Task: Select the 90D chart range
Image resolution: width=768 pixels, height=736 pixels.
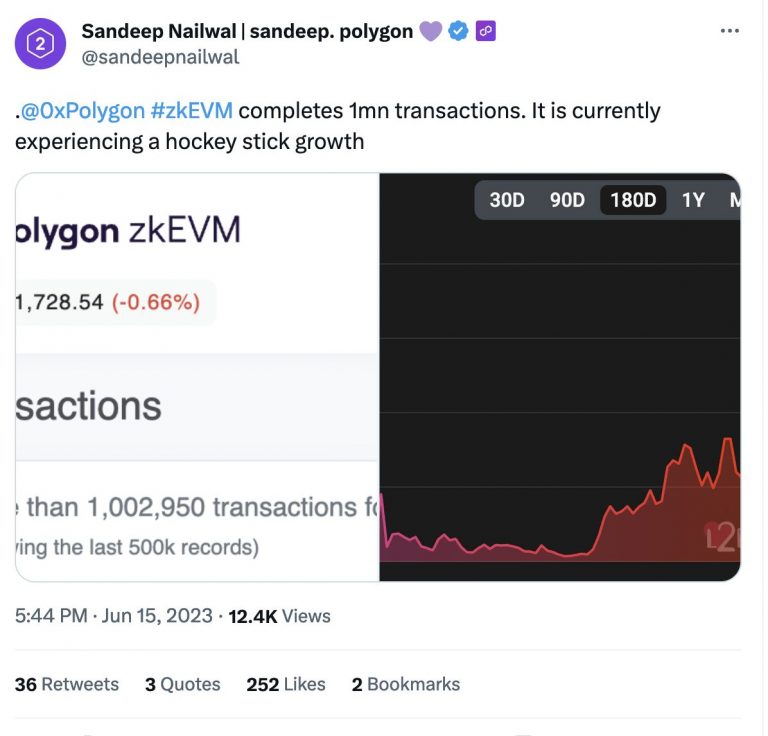Action: [567, 200]
